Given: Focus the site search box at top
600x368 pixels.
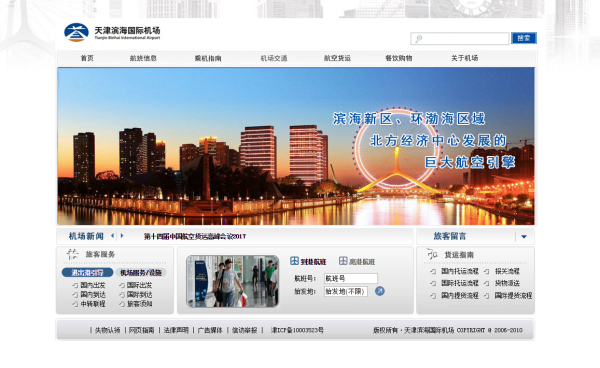Looking at the screenshot, I should 460,38.
